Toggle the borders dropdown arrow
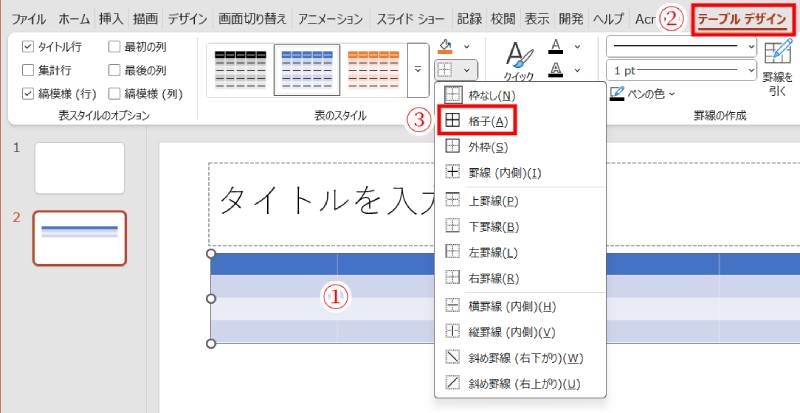 tap(466, 70)
